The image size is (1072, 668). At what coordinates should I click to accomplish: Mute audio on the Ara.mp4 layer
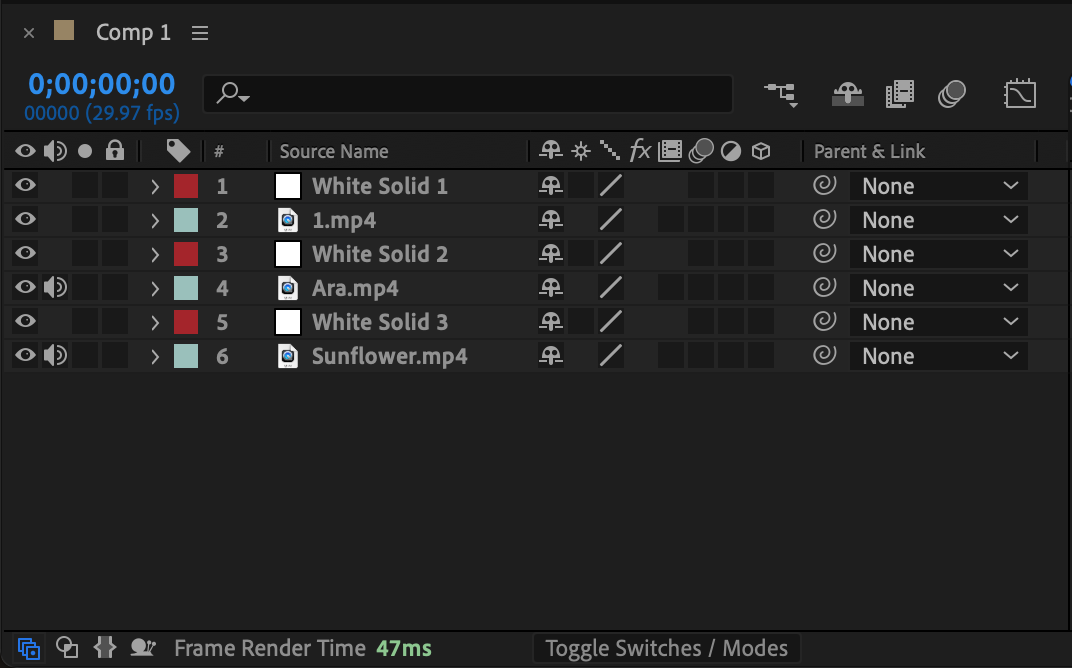pos(55,288)
